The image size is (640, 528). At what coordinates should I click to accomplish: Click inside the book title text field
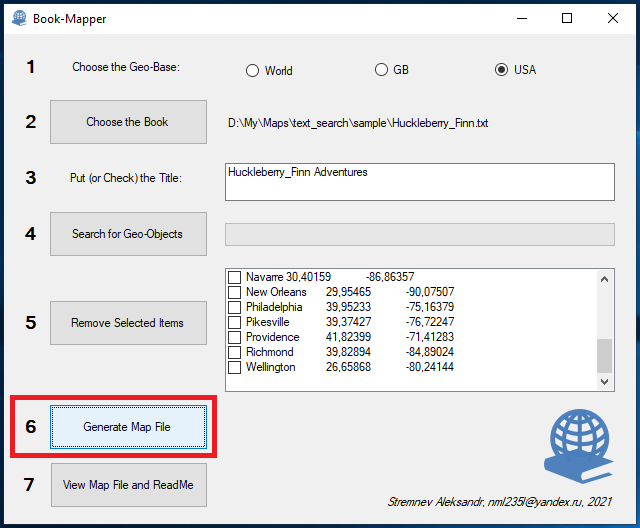(x=420, y=182)
